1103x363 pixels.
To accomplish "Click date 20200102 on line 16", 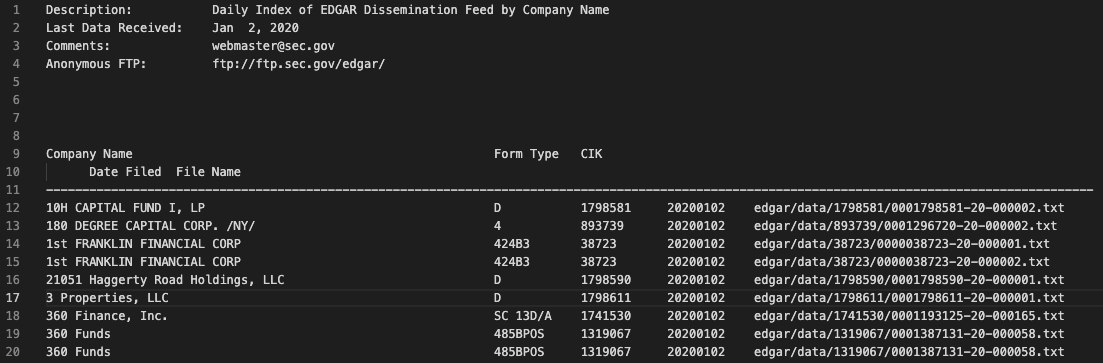I will [696, 280].
